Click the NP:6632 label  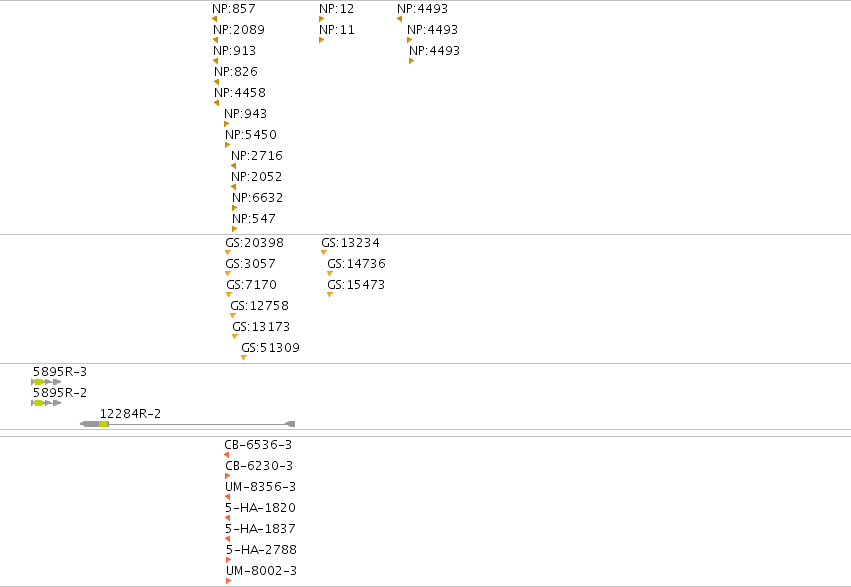pyautogui.click(x=258, y=198)
